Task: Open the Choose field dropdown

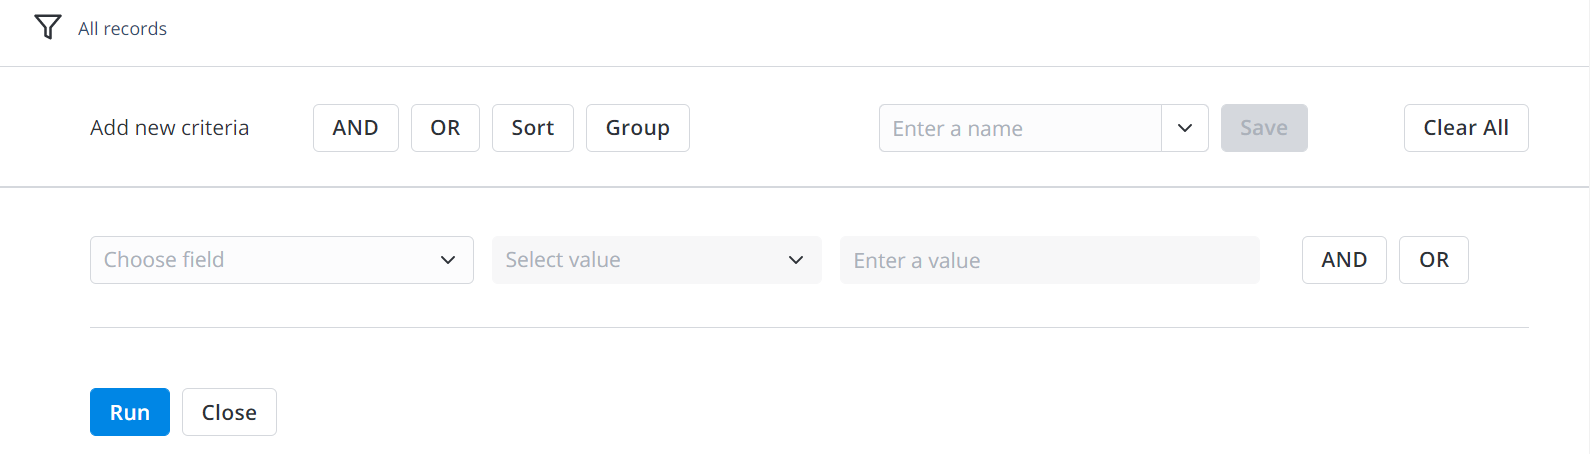Action: [265, 260]
